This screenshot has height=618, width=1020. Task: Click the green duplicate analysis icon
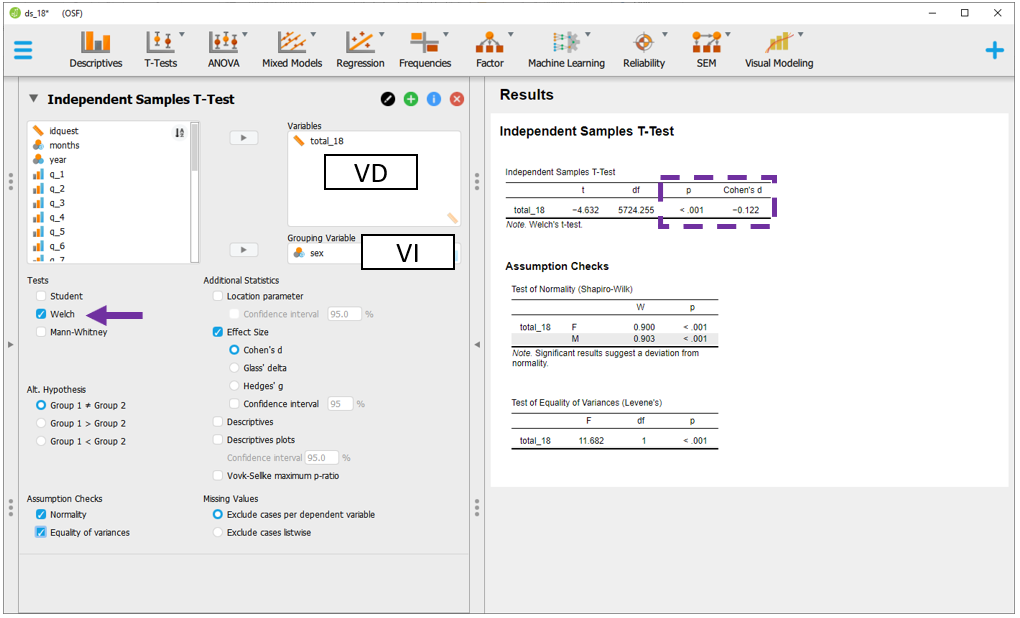[411, 99]
